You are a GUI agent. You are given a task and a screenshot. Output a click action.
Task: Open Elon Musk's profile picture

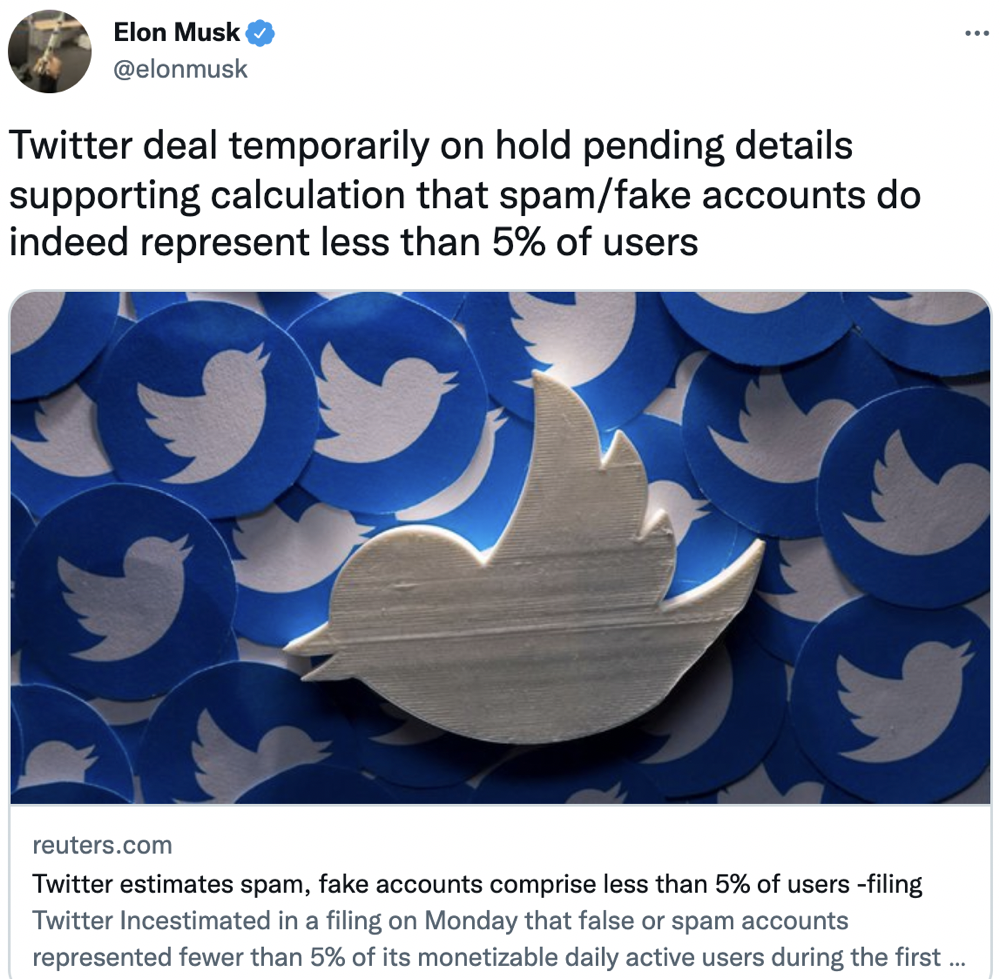coord(50,51)
